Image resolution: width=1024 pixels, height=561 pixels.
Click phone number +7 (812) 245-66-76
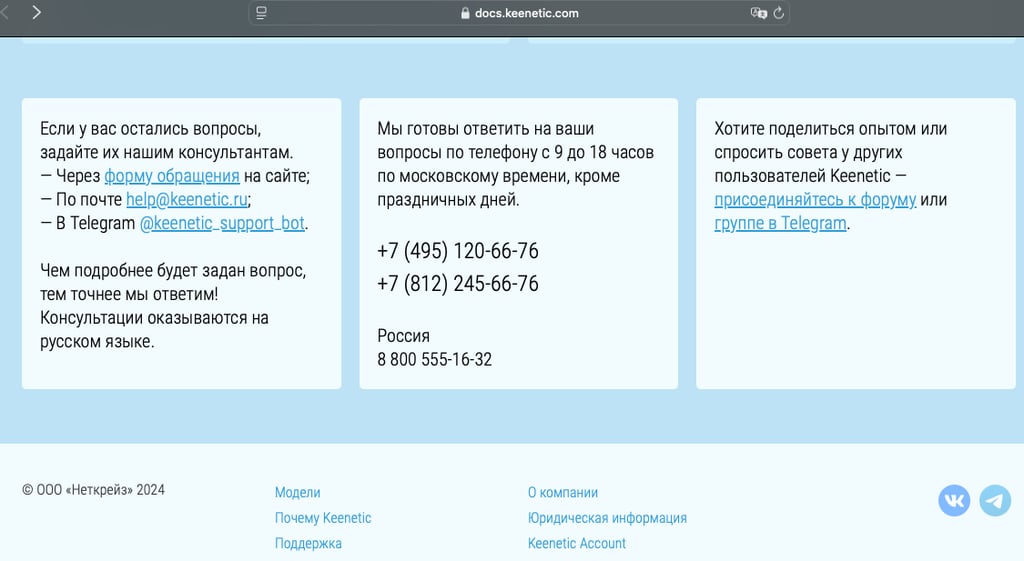[458, 283]
